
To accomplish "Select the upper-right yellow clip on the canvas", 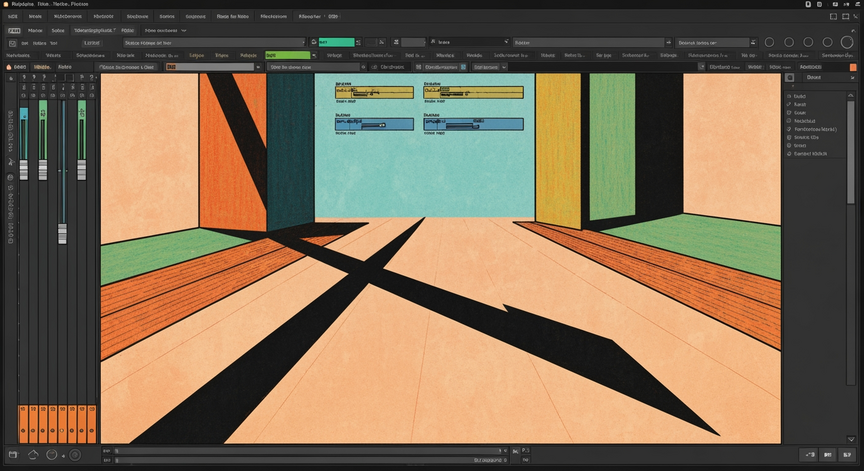I will tap(473, 92).
